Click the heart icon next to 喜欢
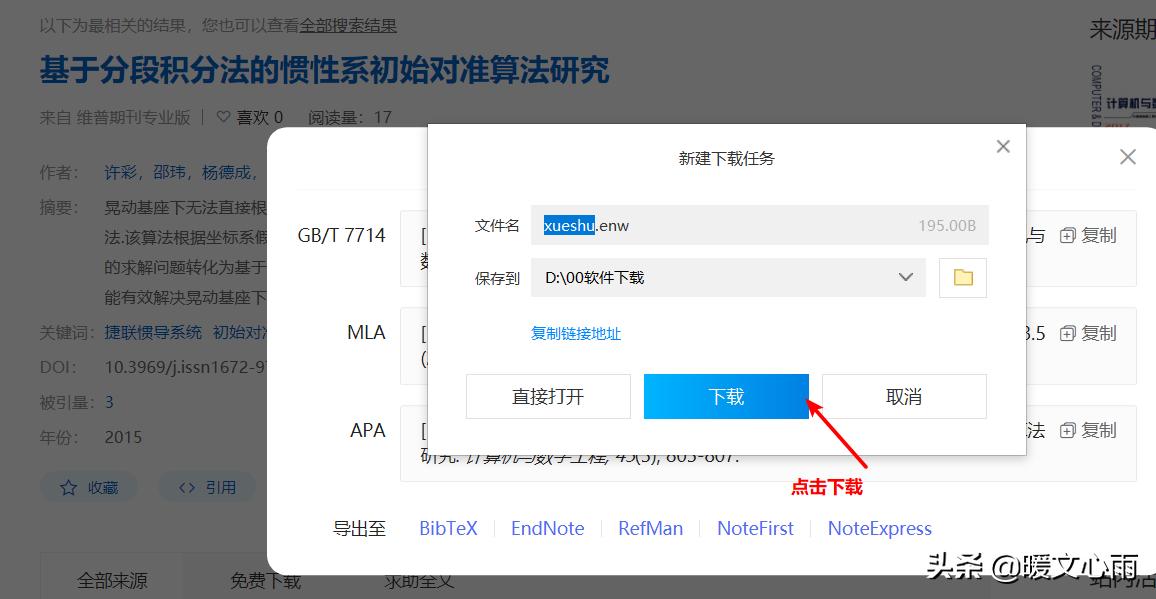Screen dimensions: 1156x599 [x=222, y=116]
